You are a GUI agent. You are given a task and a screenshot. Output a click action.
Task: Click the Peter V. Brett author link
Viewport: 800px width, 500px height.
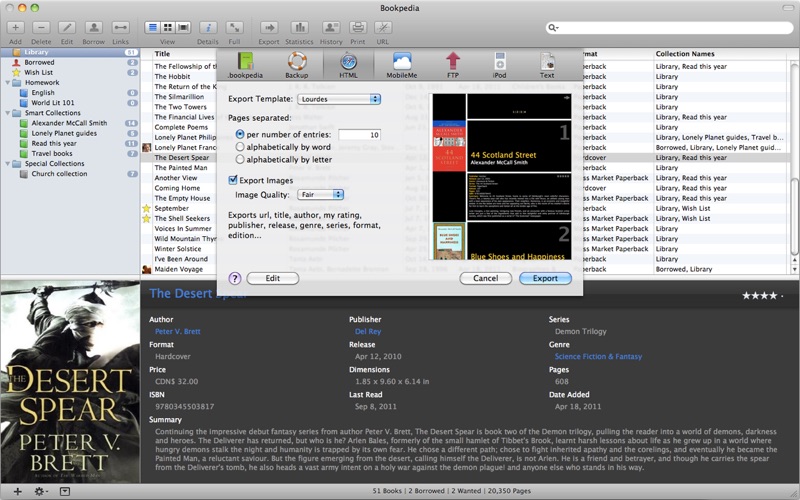tap(176, 331)
